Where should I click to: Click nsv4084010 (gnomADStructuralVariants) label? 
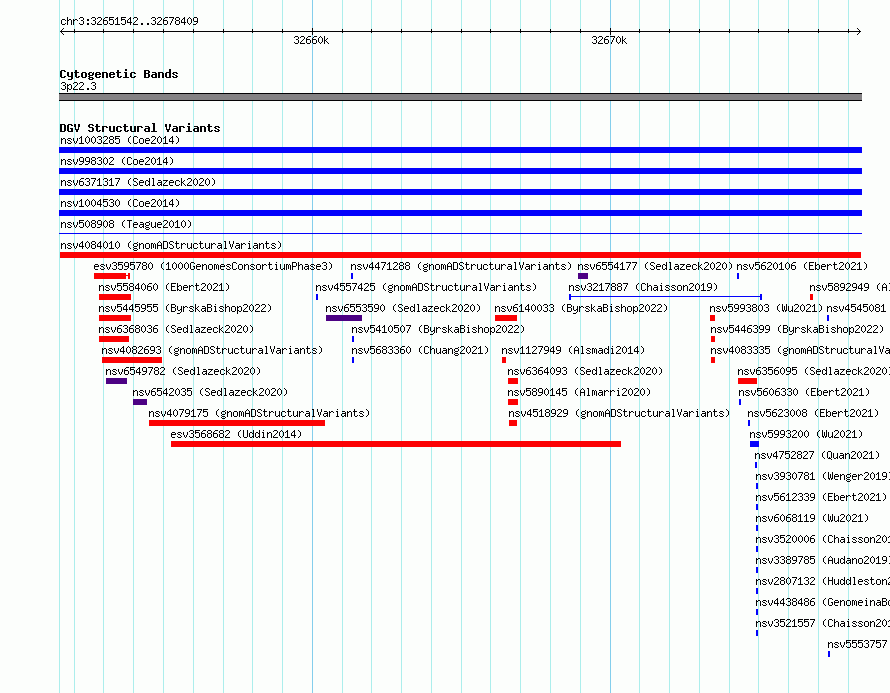[x=171, y=245]
